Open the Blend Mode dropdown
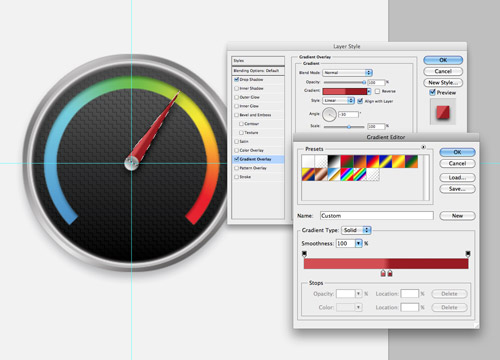The width and height of the screenshot is (500, 360). [x=347, y=73]
